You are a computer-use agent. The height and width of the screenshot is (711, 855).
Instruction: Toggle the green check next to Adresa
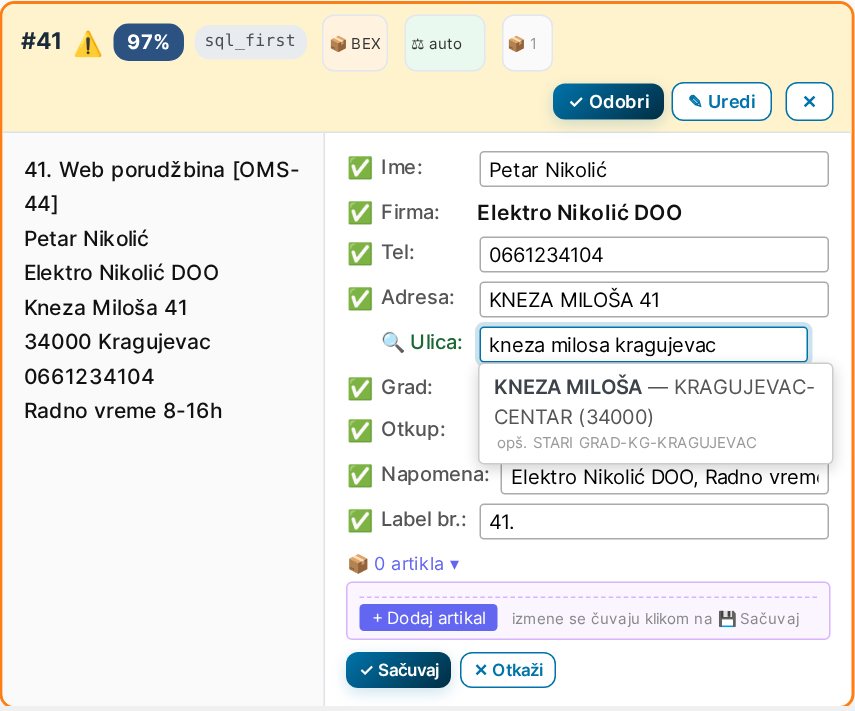(x=360, y=298)
